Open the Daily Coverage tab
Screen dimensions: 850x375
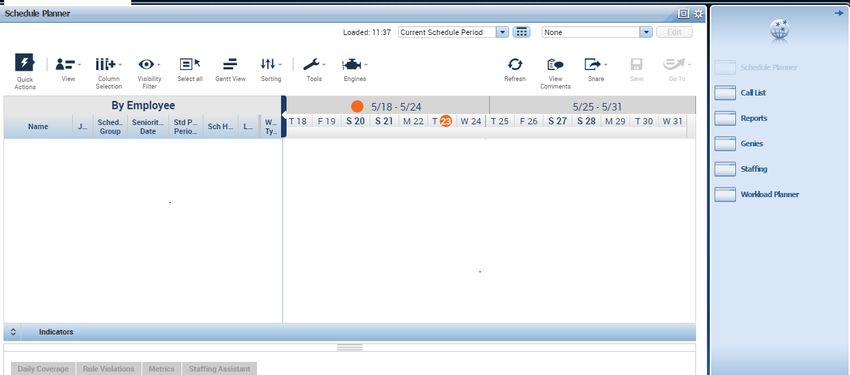43,368
